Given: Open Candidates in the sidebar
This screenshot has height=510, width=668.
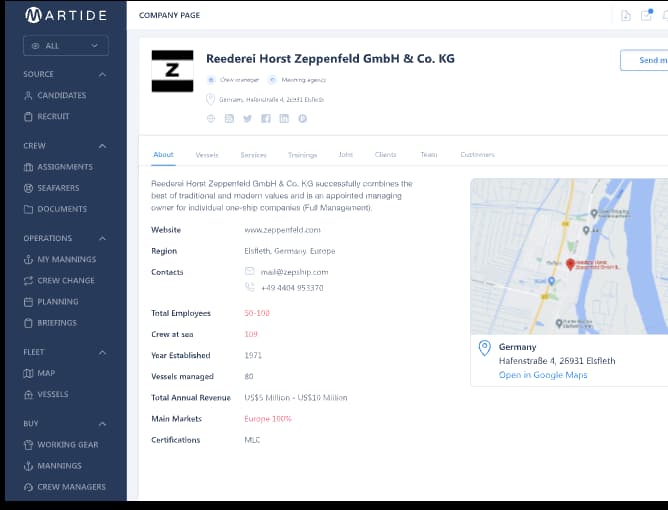Looking at the screenshot, I should click(61, 95).
